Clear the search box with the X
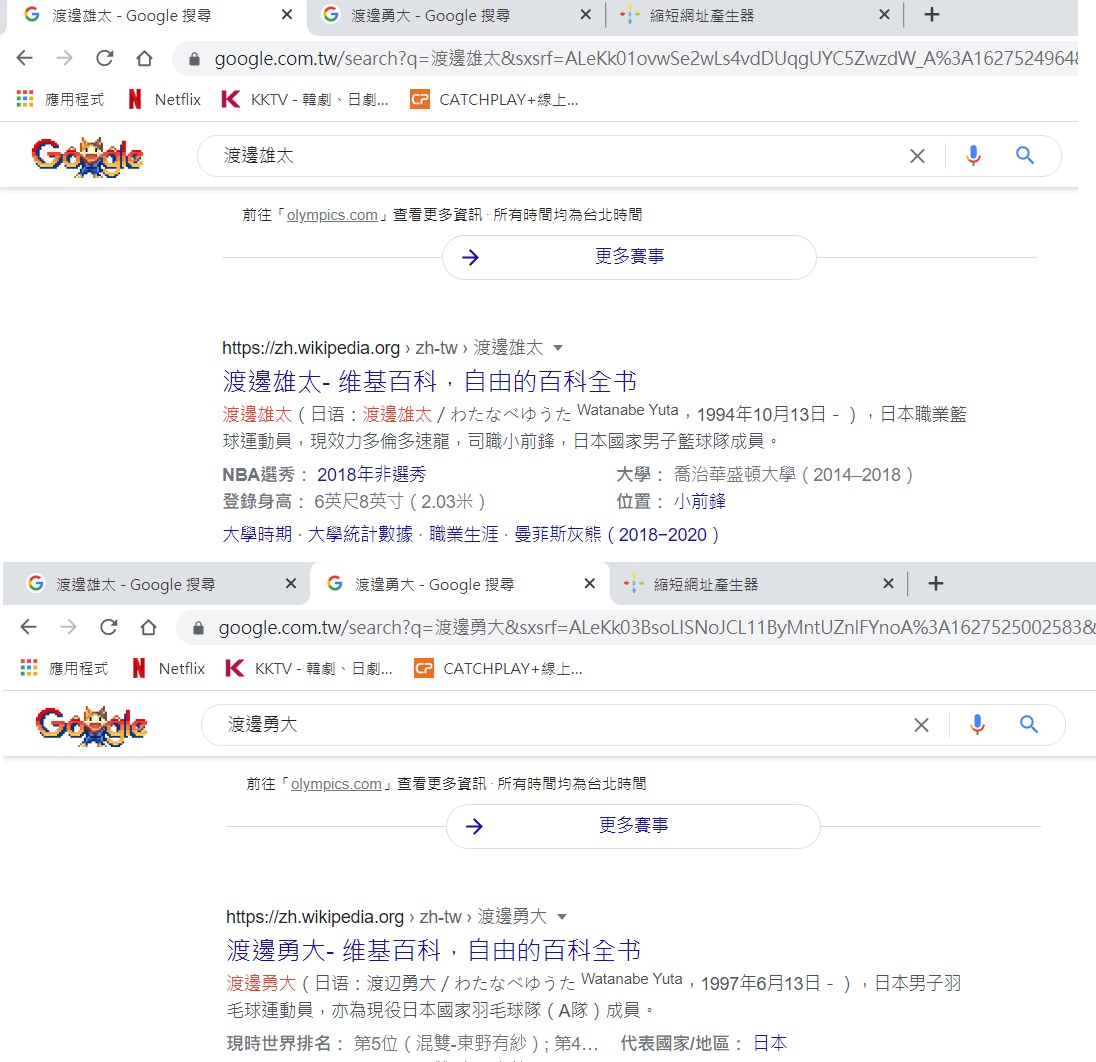Screen dimensions: 1096x1062 917,156
